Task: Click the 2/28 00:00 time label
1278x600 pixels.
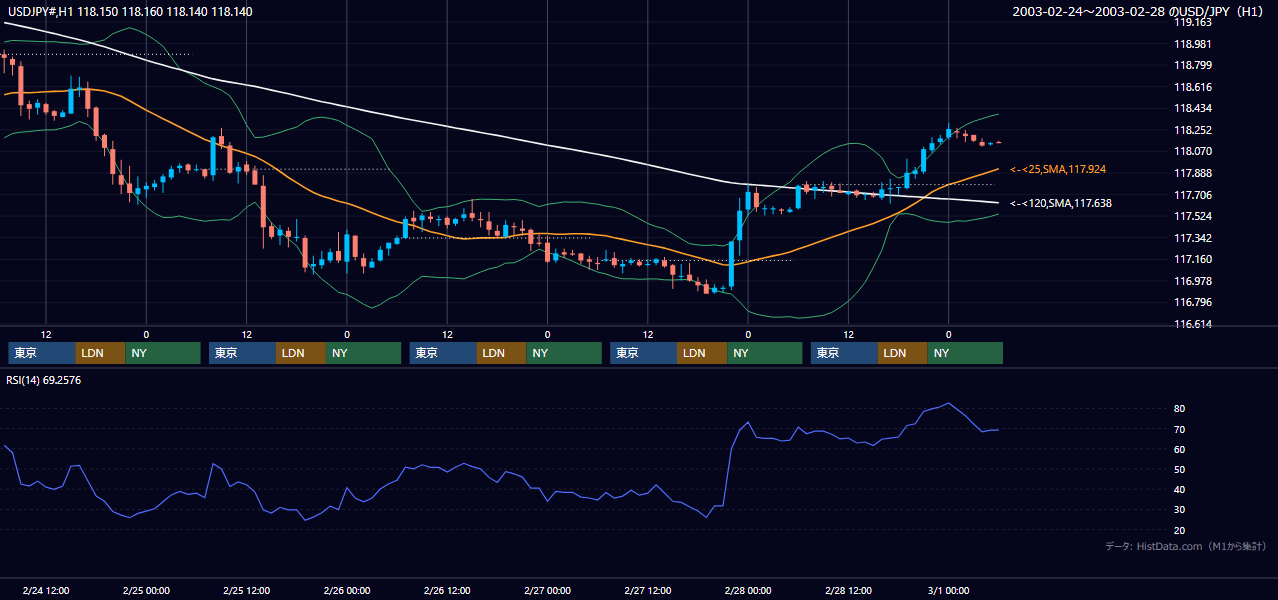Action: [x=748, y=591]
